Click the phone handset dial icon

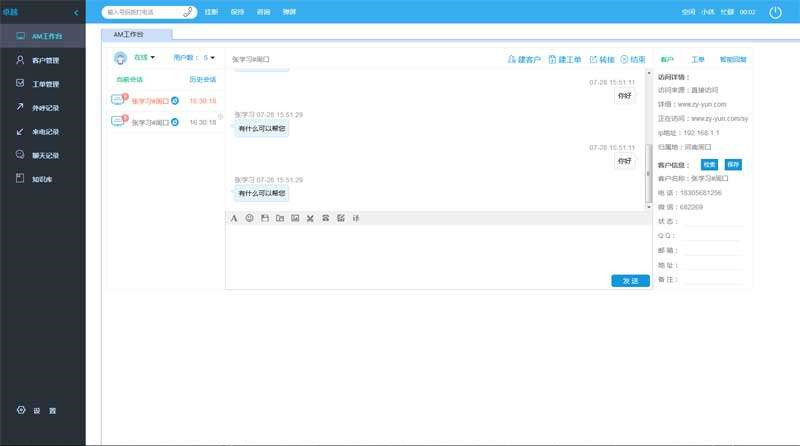189,12
